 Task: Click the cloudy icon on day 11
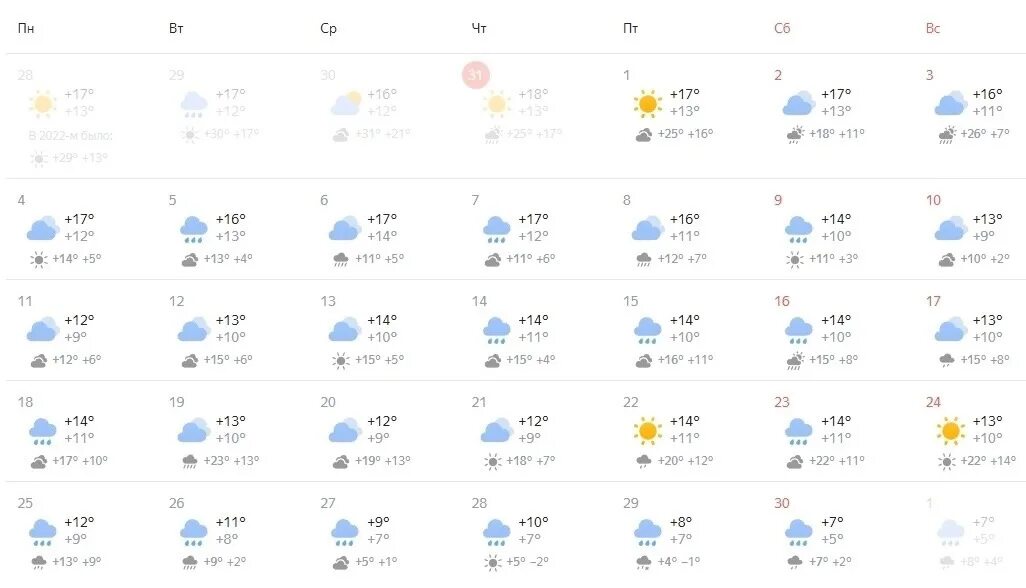43,329
